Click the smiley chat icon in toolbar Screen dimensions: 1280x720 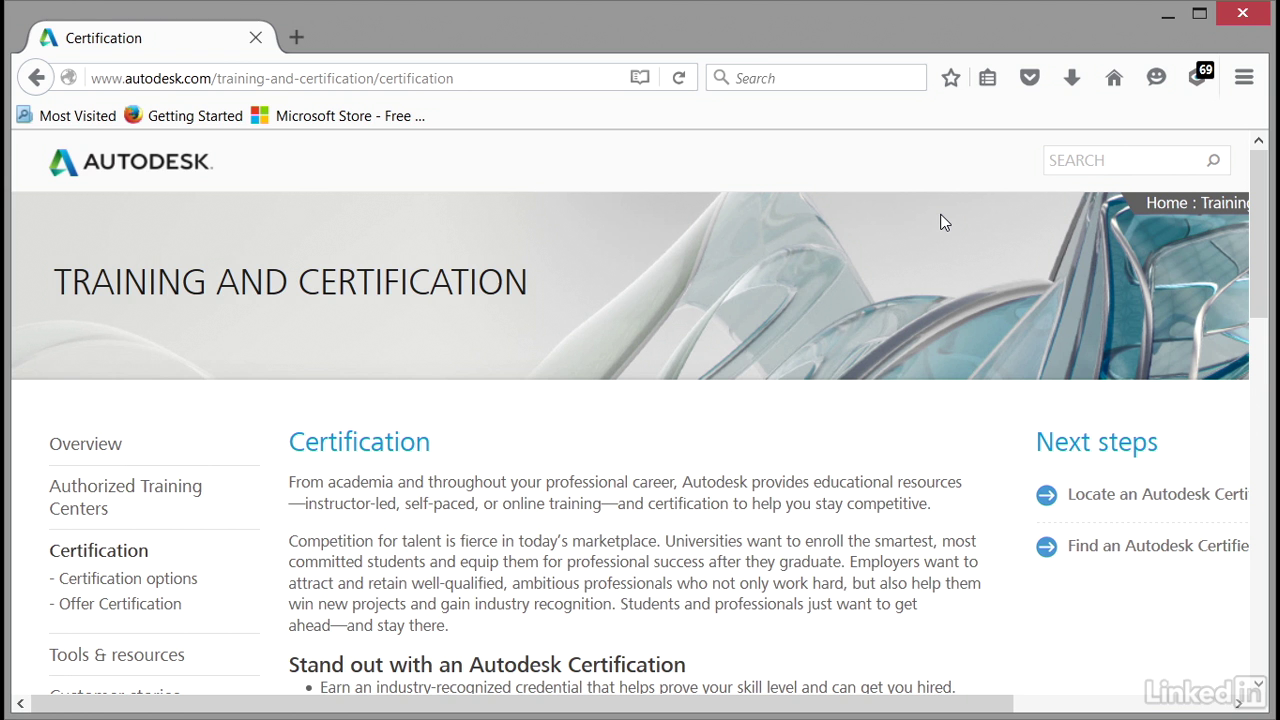tap(1156, 77)
